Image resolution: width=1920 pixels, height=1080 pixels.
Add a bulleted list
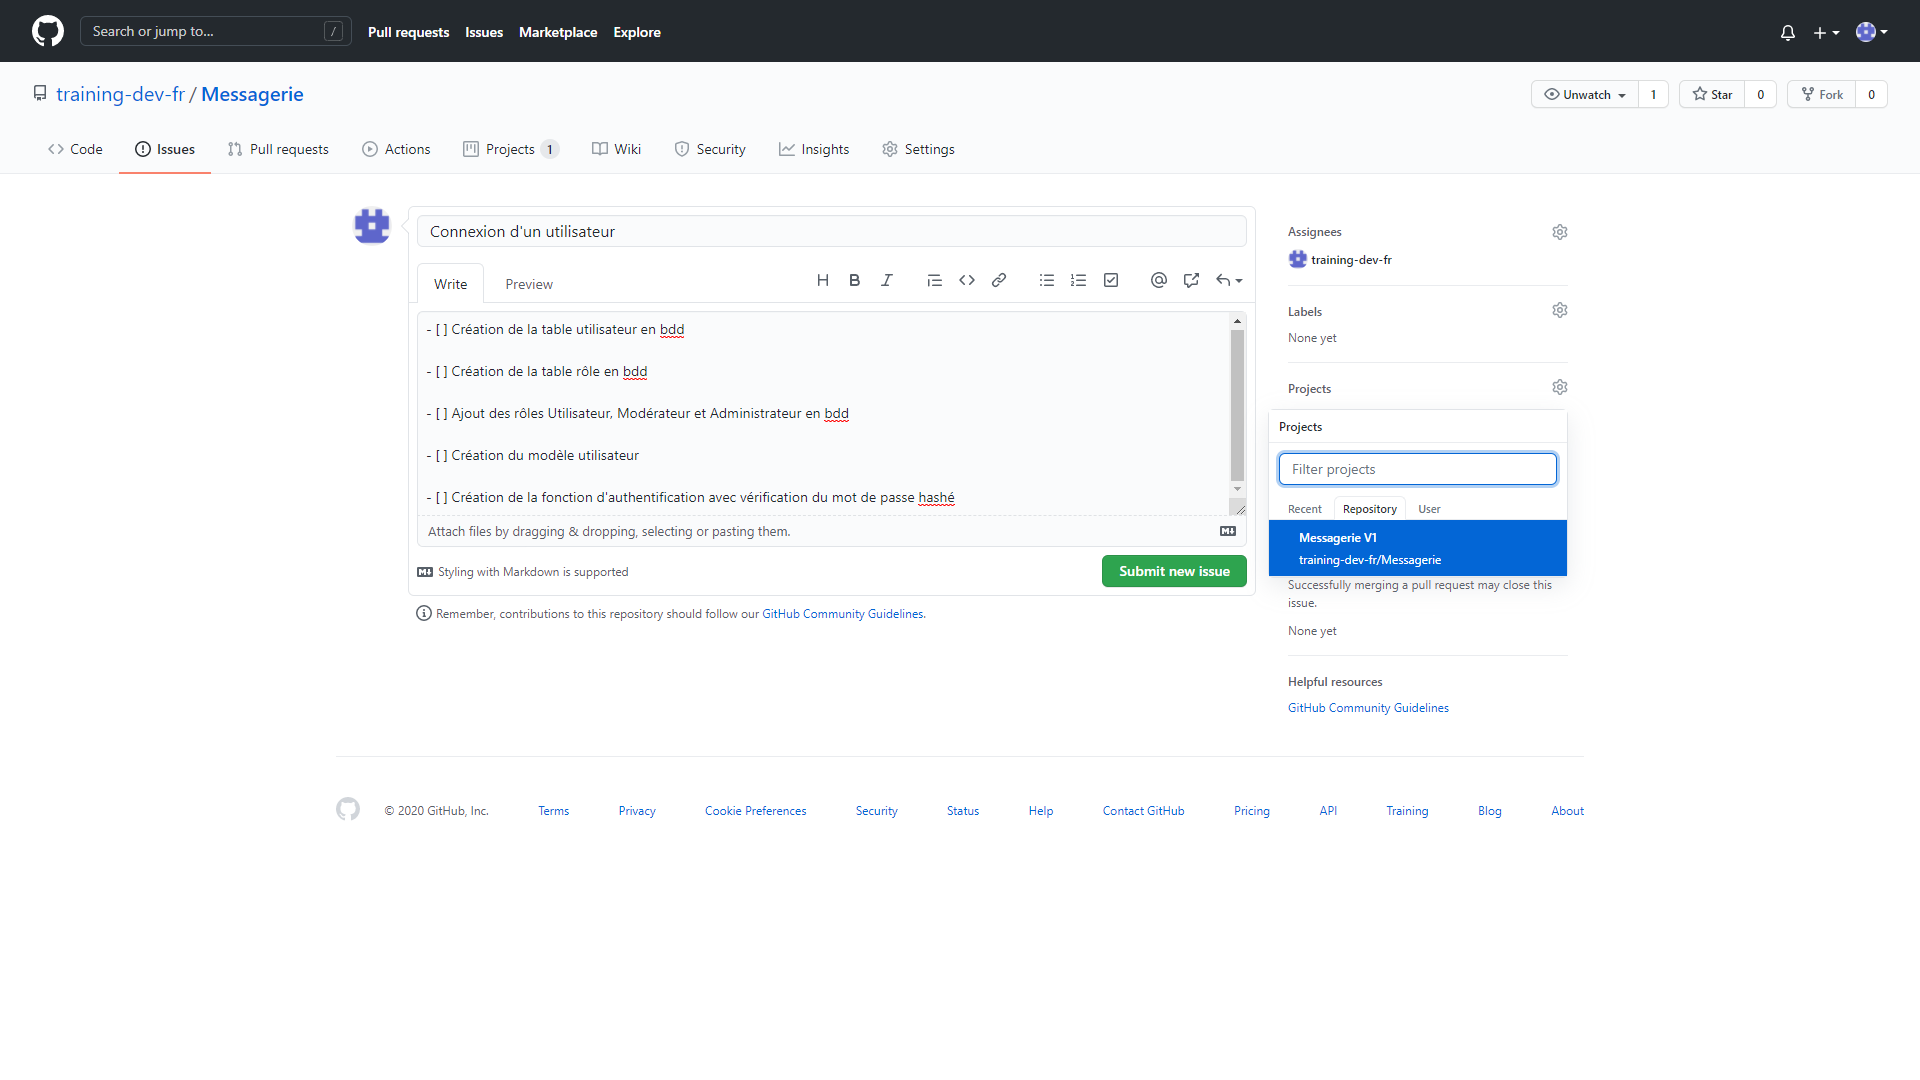(1046, 280)
